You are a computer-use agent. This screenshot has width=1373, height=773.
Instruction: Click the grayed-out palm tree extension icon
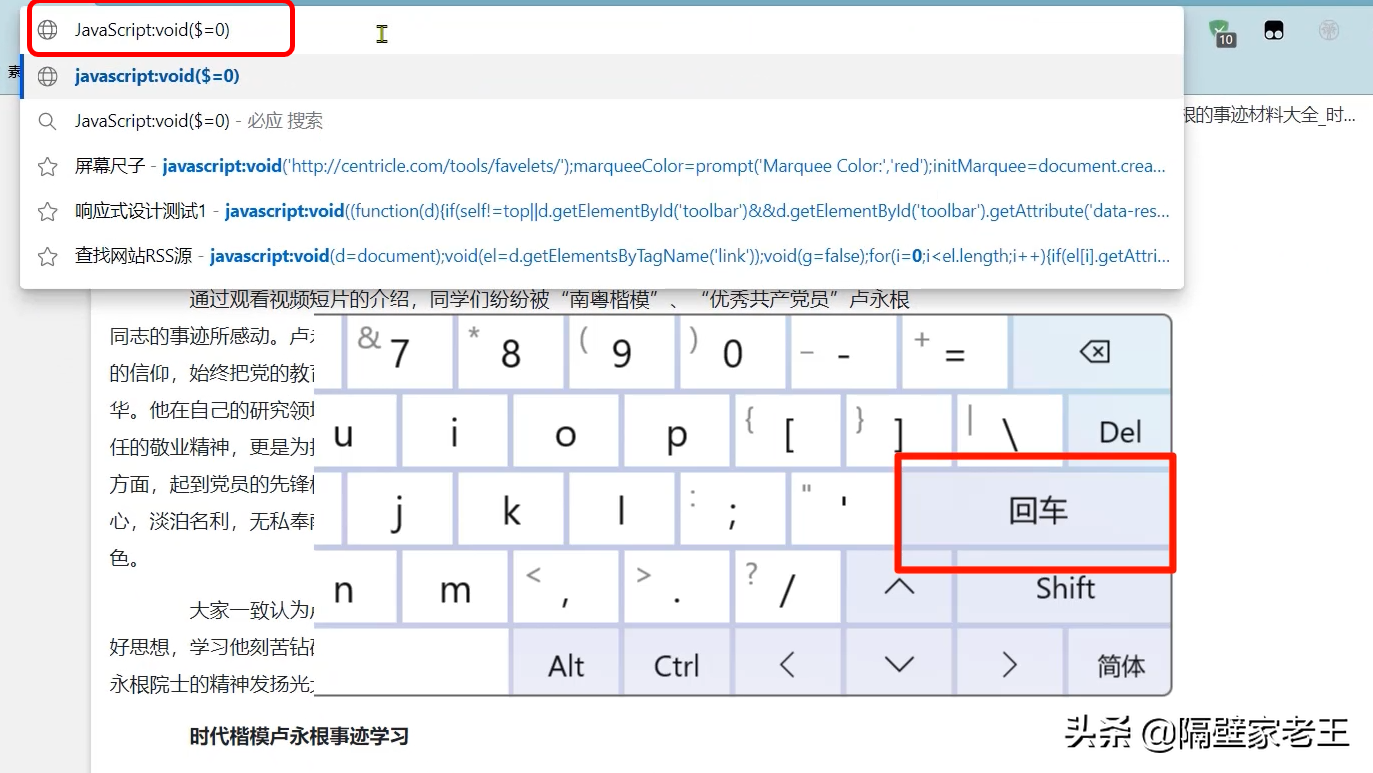[x=1329, y=30]
